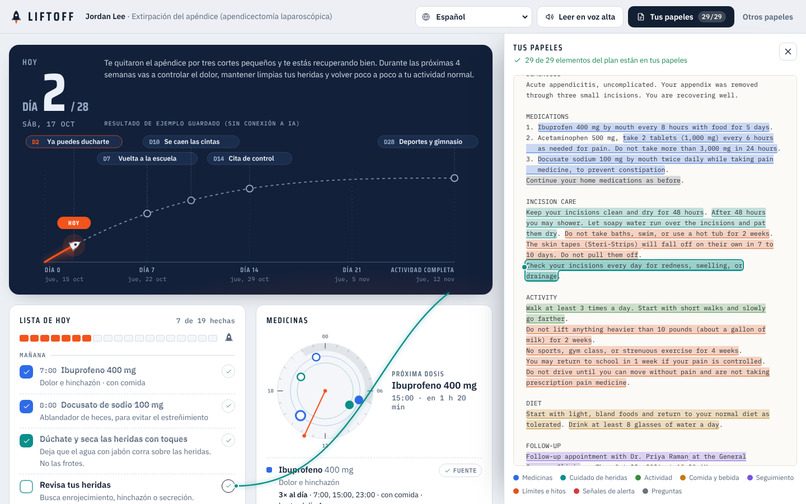Click the rocket marker on recovery curve
The height and width of the screenshot is (504, 806).
click(x=75, y=245)
